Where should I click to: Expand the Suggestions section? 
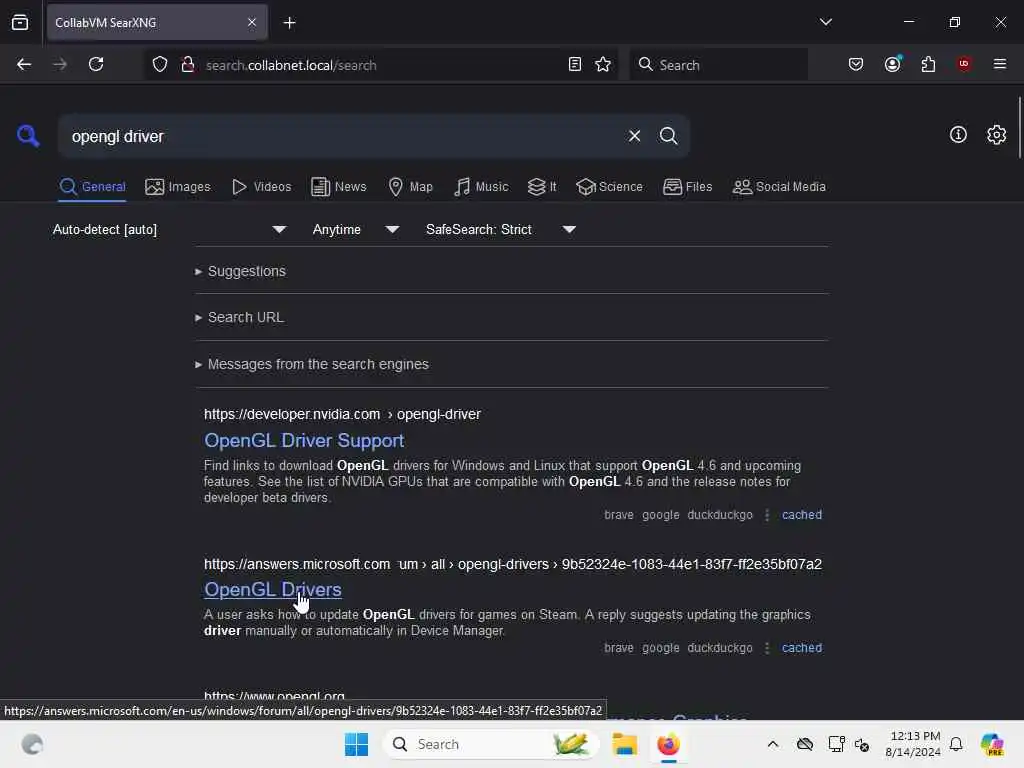pyautogui.click(x=240, y=271)
